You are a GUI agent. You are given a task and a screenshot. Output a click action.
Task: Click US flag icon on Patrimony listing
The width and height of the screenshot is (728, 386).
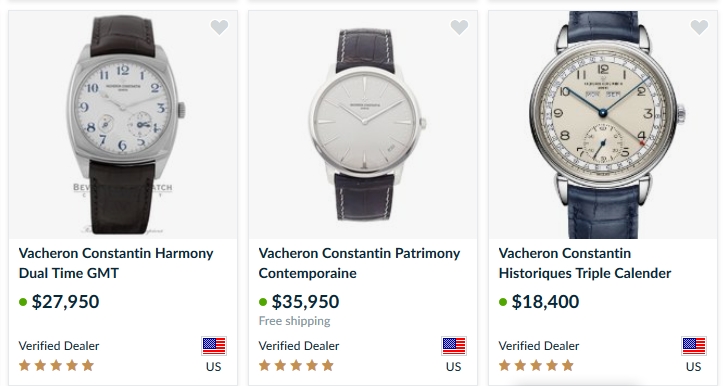454,346
